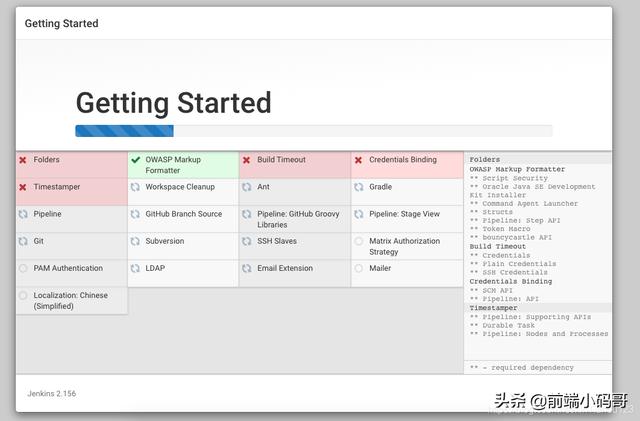
Task: Click the Jenkins 2.156 version text
Action: [x=52, y=394]
